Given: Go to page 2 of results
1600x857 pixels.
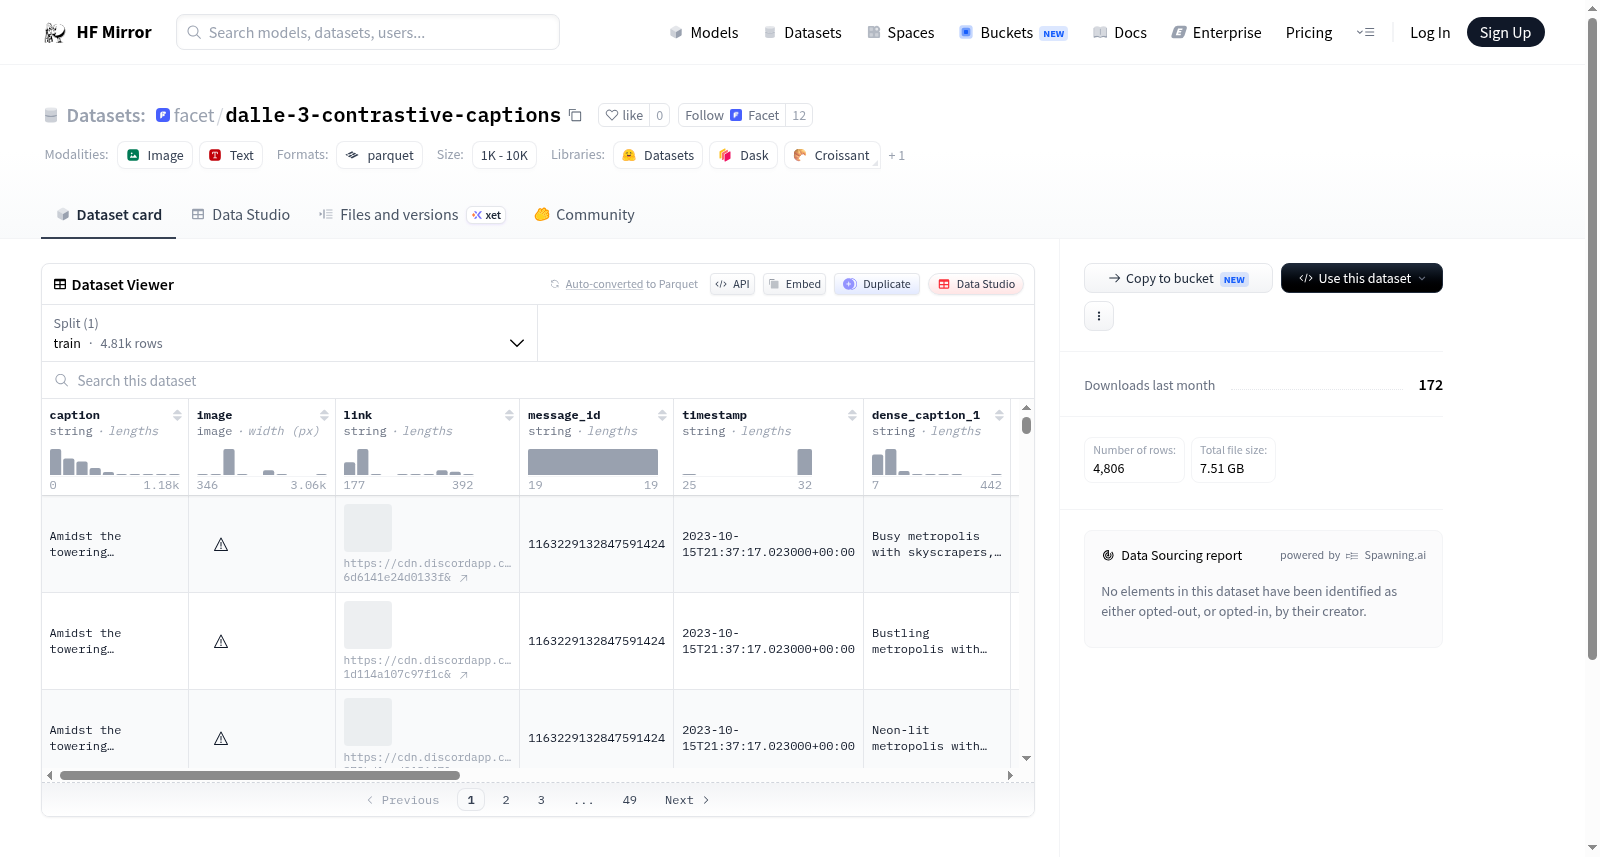Looking at the screenshot, I should pos(506,800).
